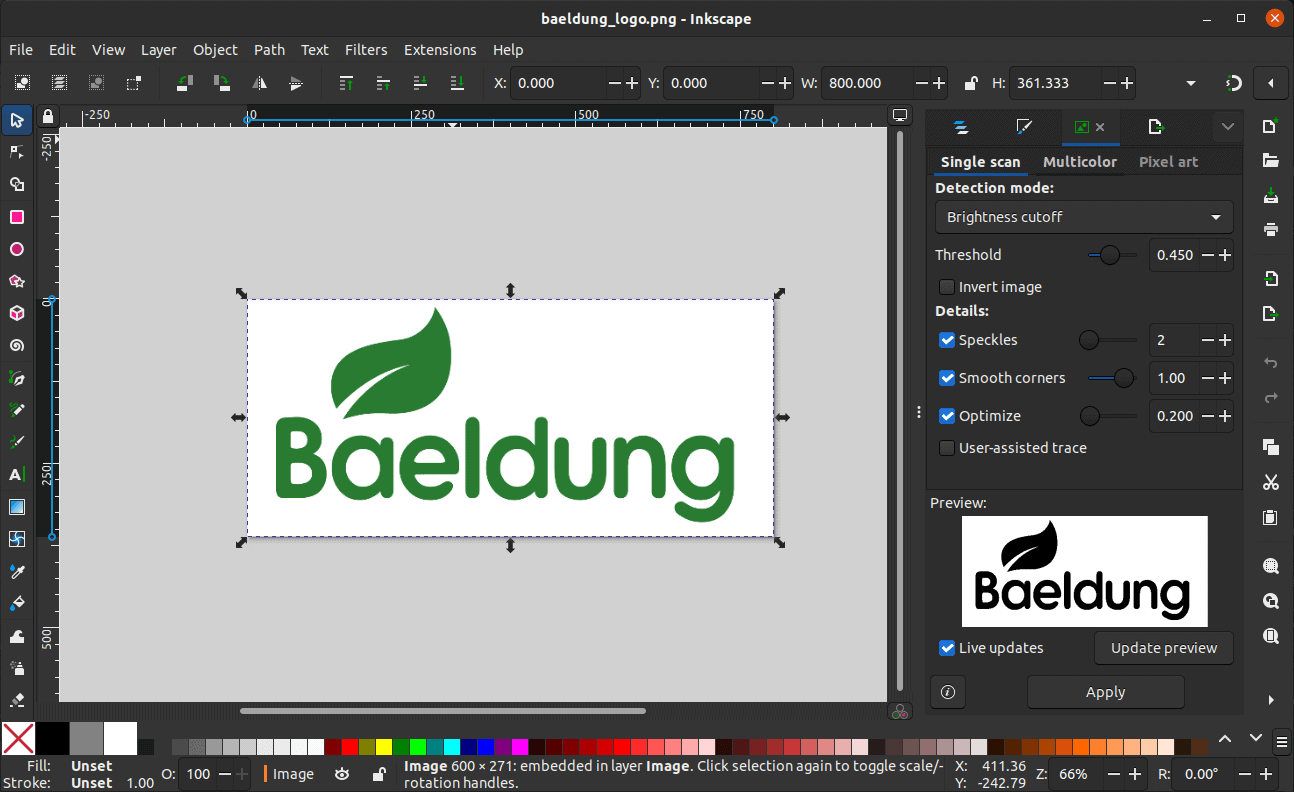Select the Spiral tool
1294x792 pixels.
(x=16, y=345)
